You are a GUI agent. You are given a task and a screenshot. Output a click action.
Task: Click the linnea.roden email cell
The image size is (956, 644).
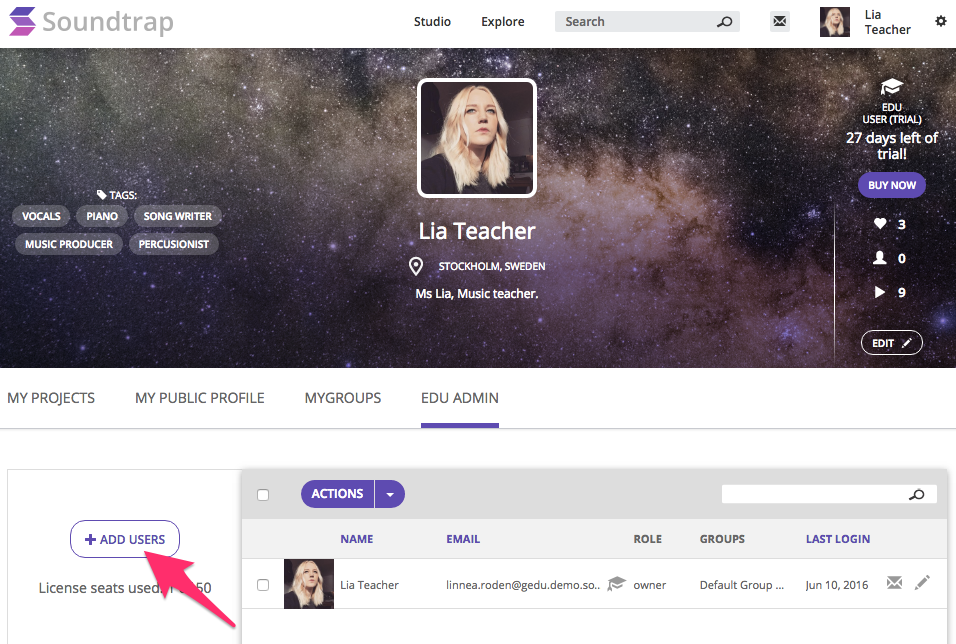point(523,585)
